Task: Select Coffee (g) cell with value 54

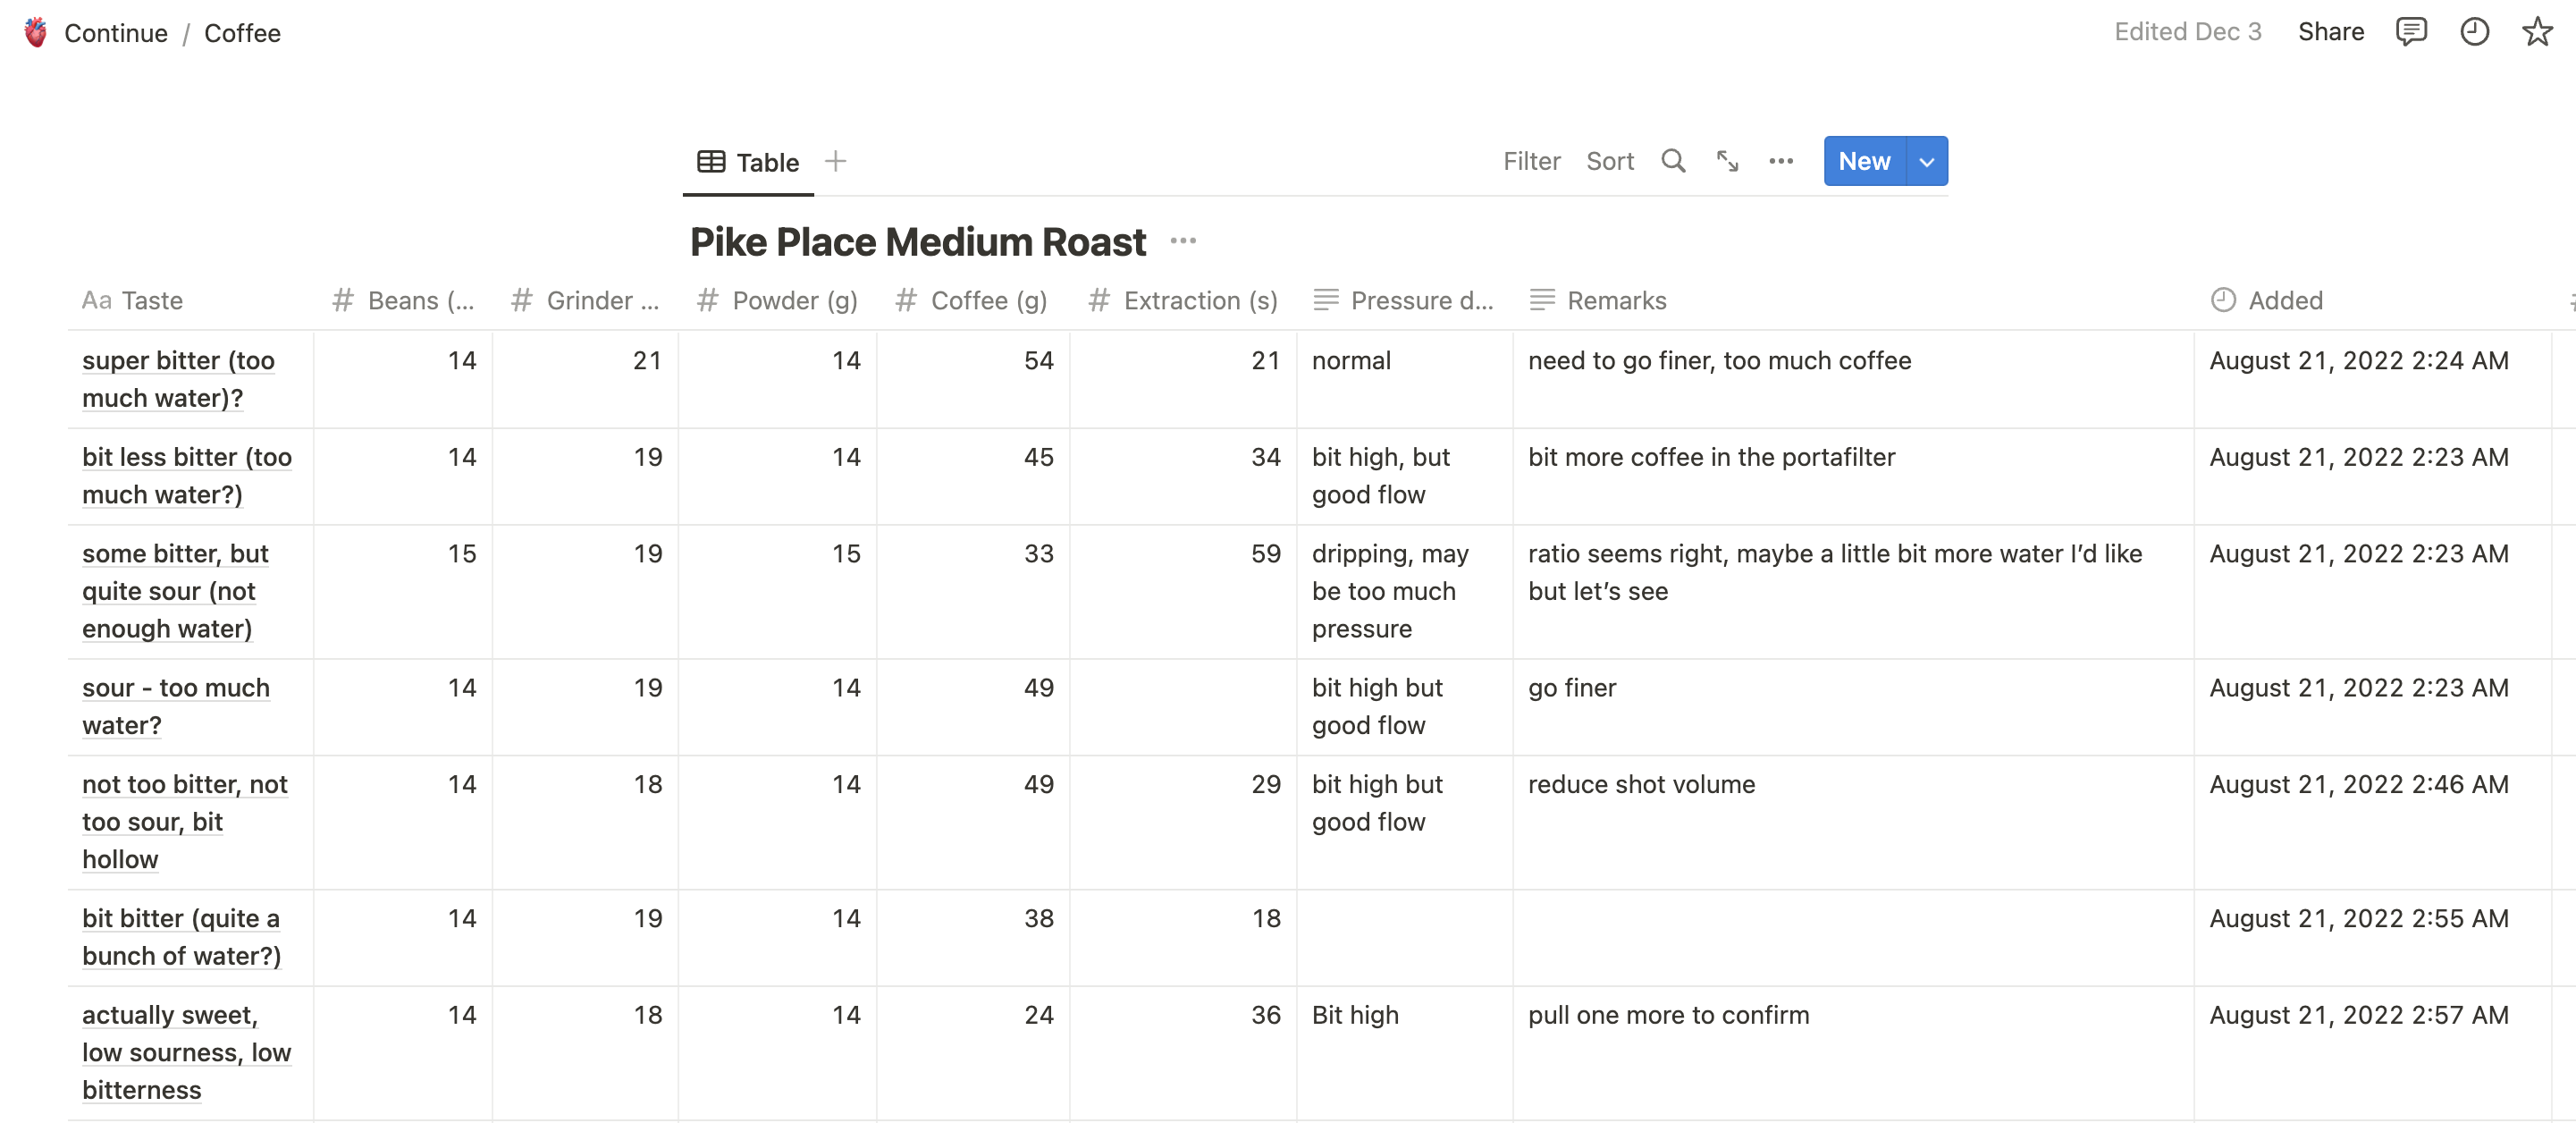Action: [973, 379]
